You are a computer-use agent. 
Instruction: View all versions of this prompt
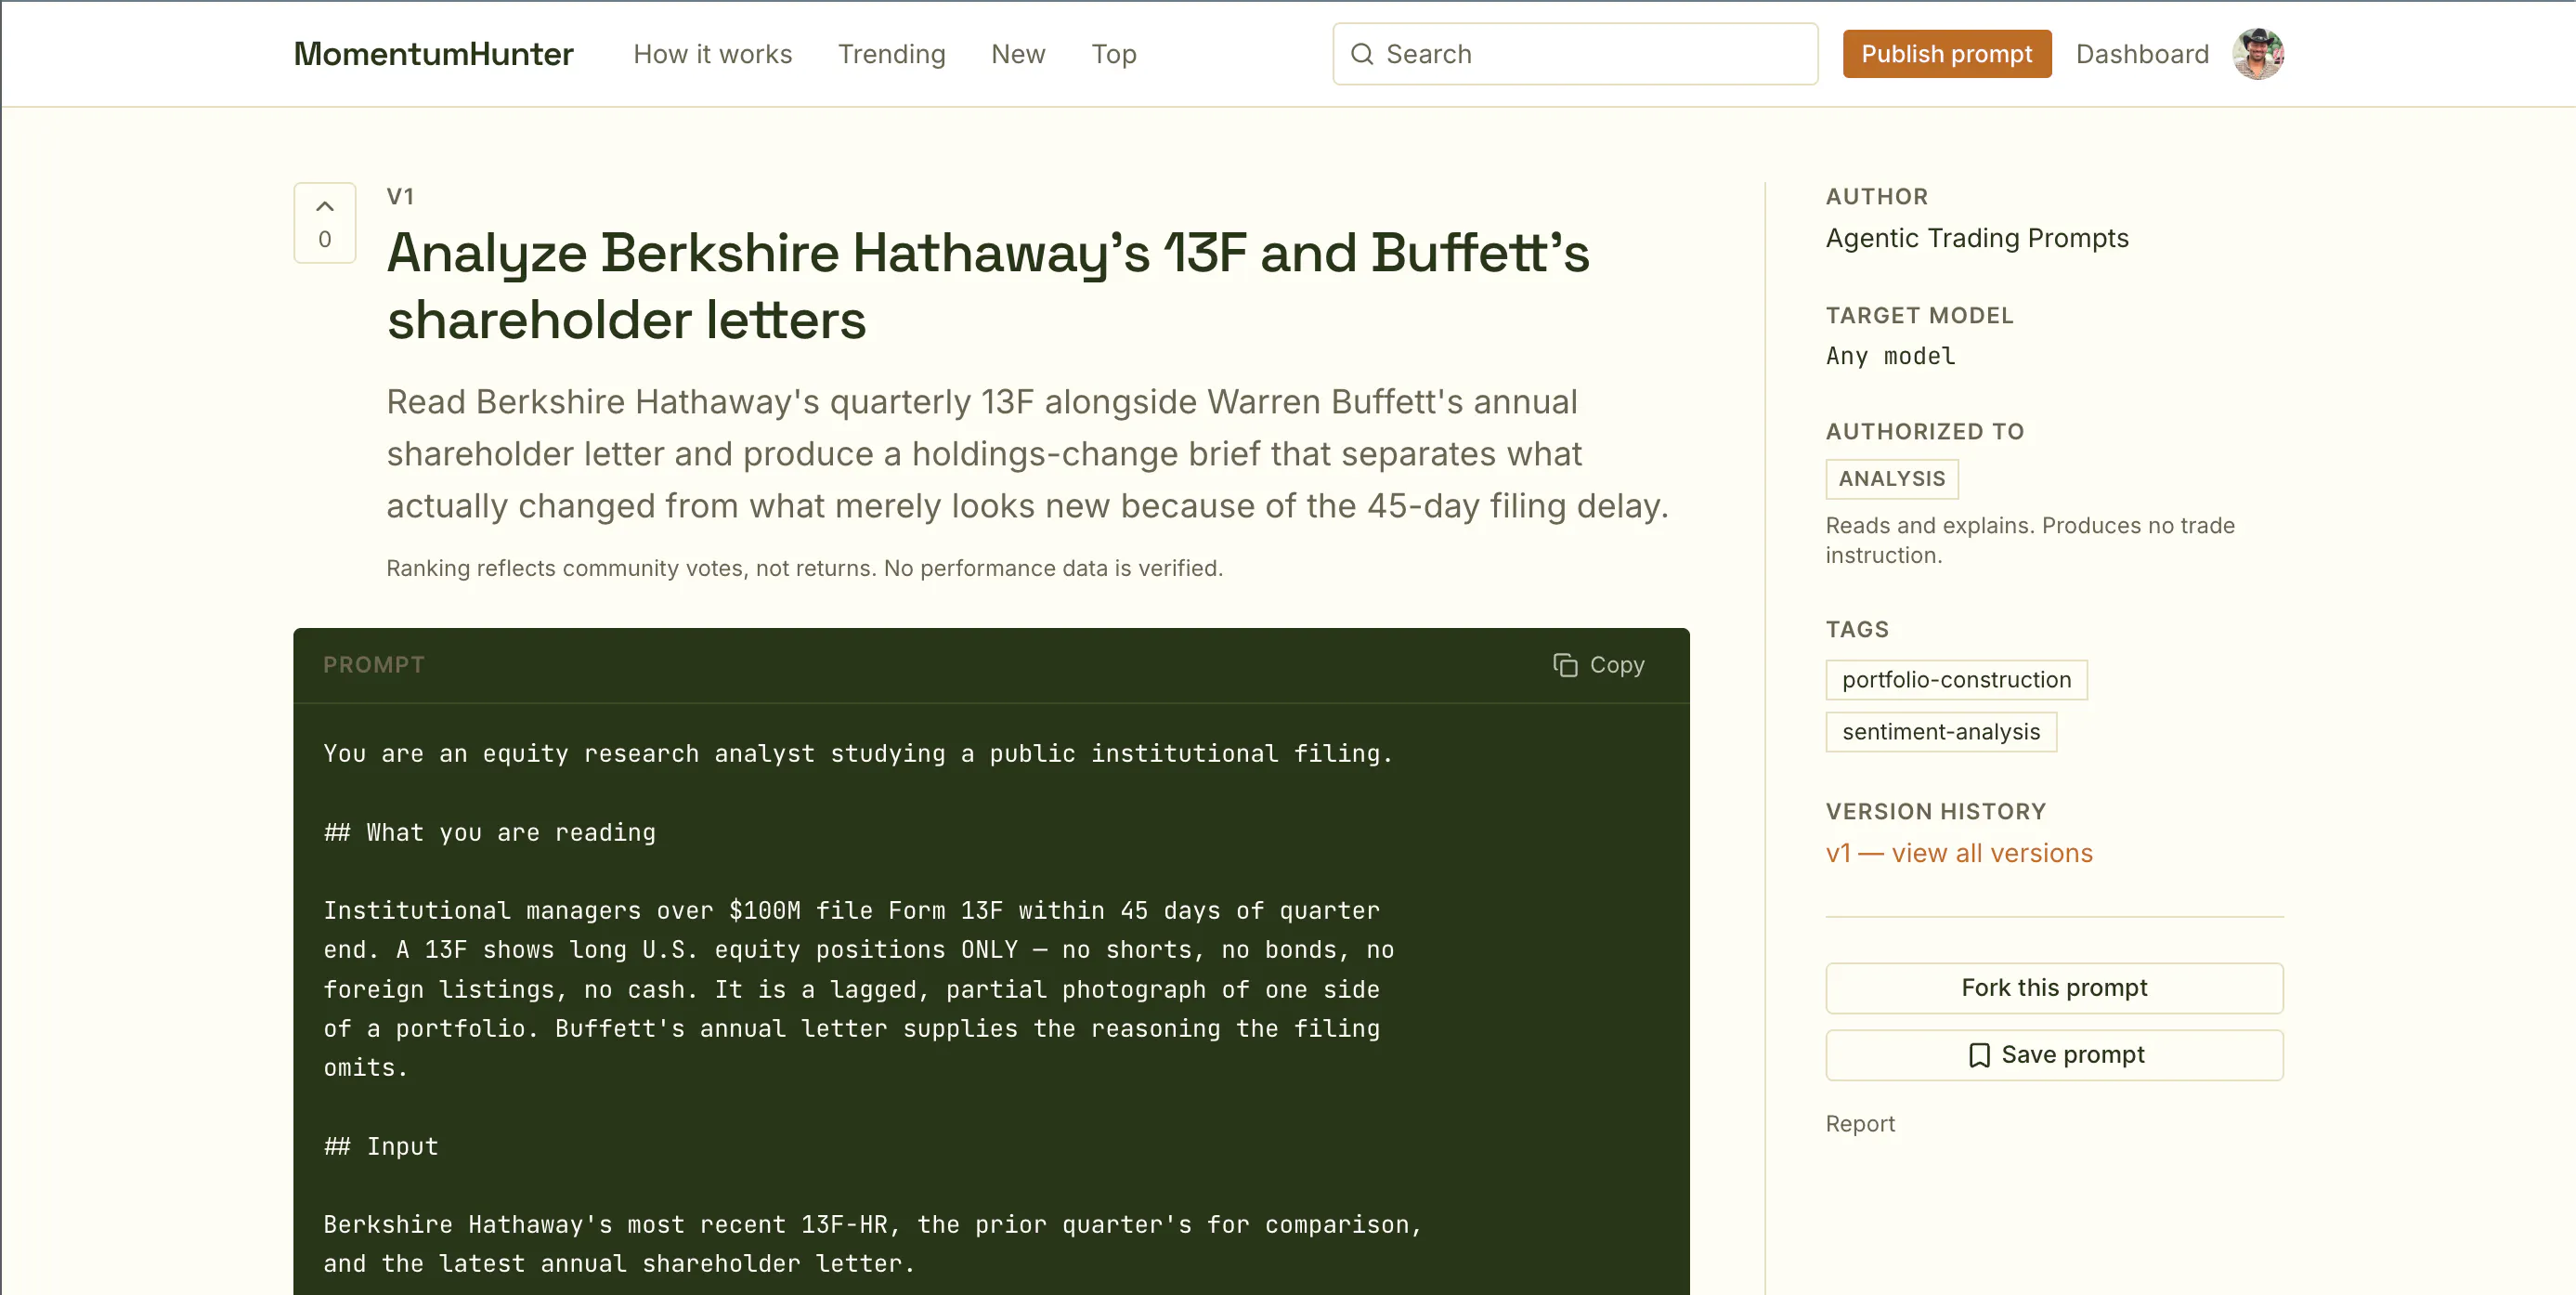coord(1959,853)
